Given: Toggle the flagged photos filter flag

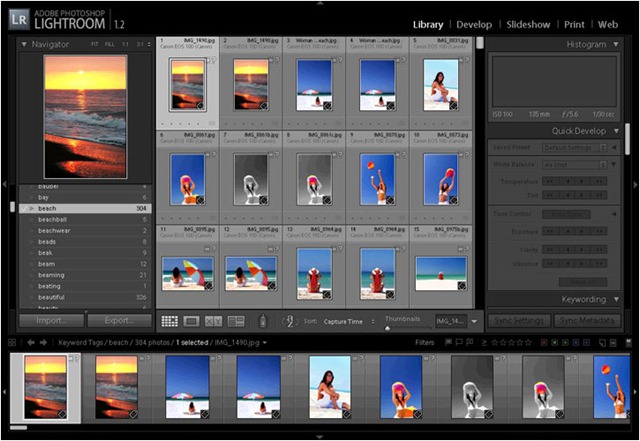Looking at the screenshot, I should point(448,342).
